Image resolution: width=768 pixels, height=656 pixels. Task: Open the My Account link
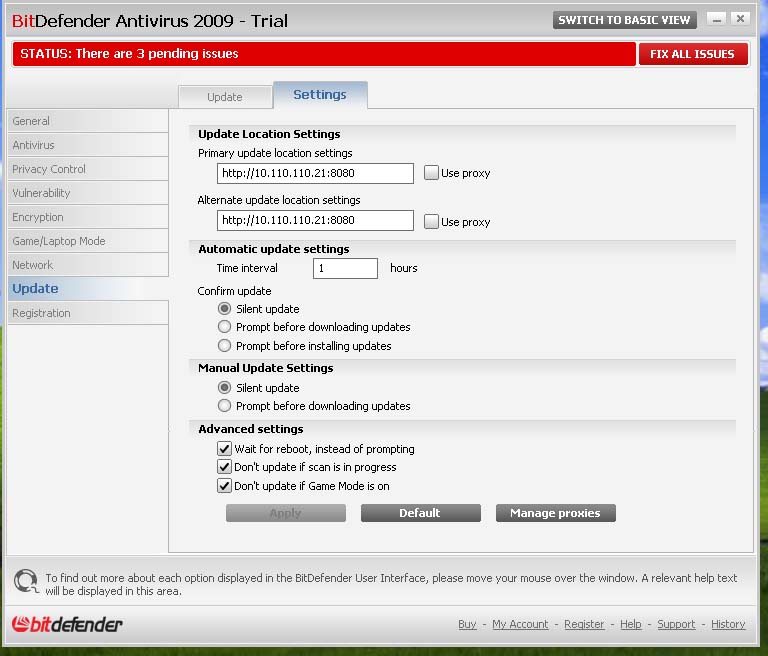point(520,624)
